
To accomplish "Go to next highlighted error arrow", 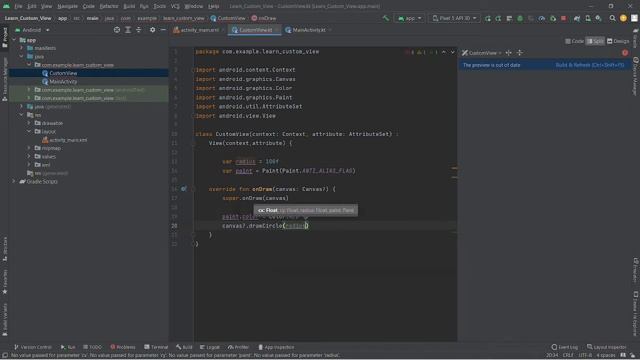I will pos(453,52).
